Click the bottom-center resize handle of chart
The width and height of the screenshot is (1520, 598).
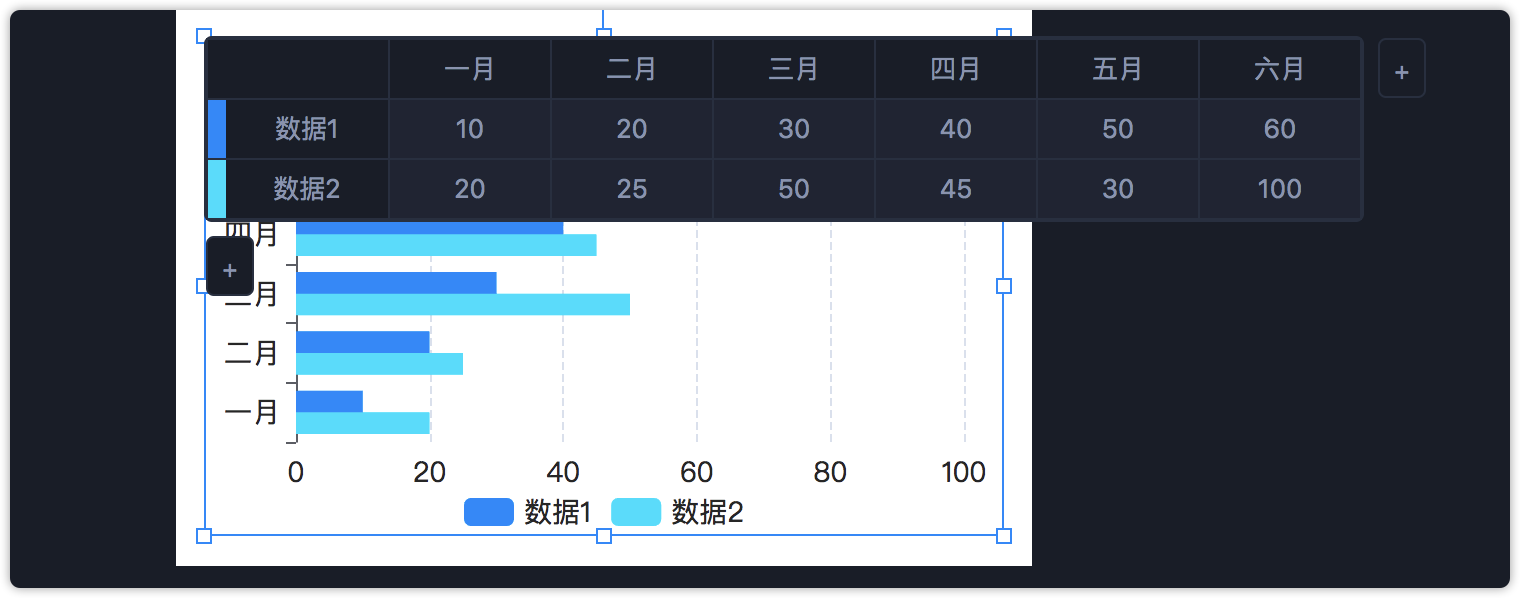604,536
